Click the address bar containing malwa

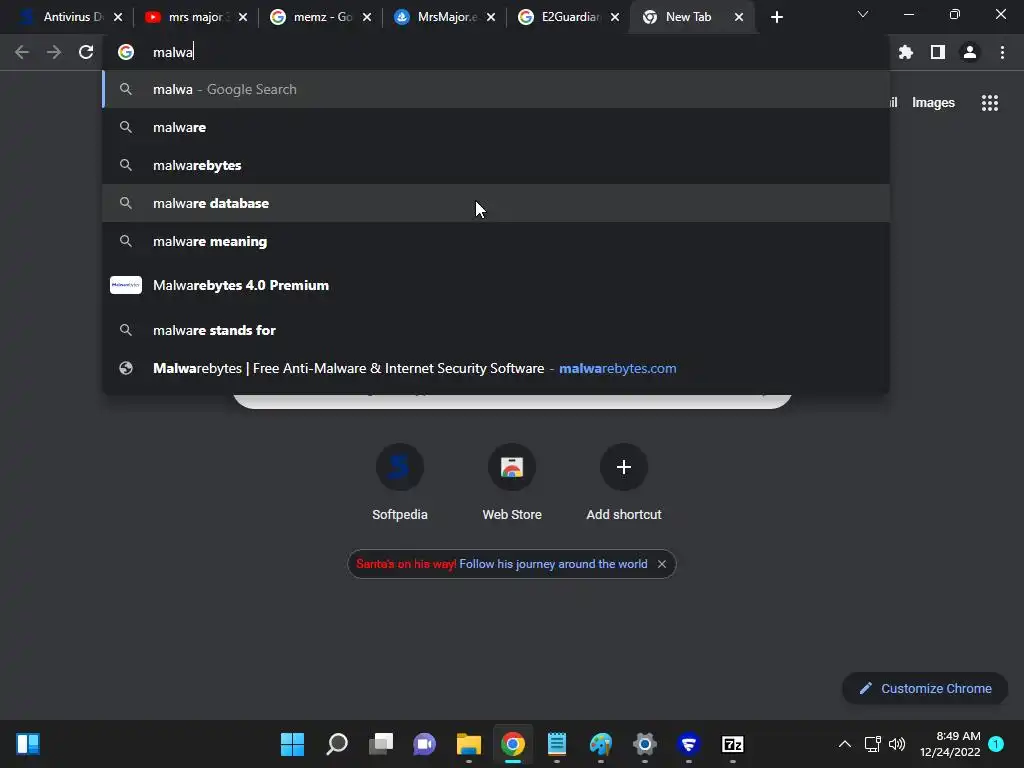click(496, 52)
